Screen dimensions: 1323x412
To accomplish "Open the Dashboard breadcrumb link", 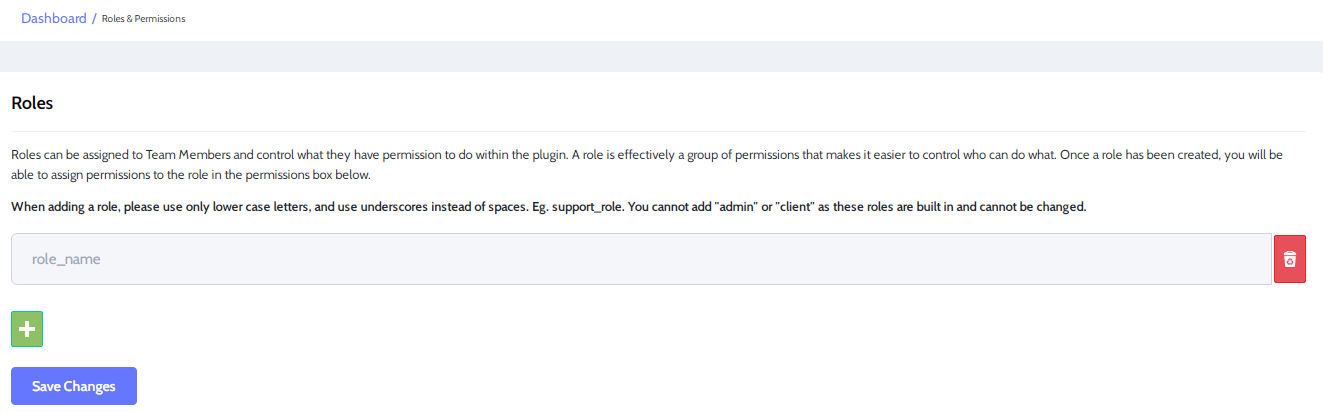I will [54, 18].
